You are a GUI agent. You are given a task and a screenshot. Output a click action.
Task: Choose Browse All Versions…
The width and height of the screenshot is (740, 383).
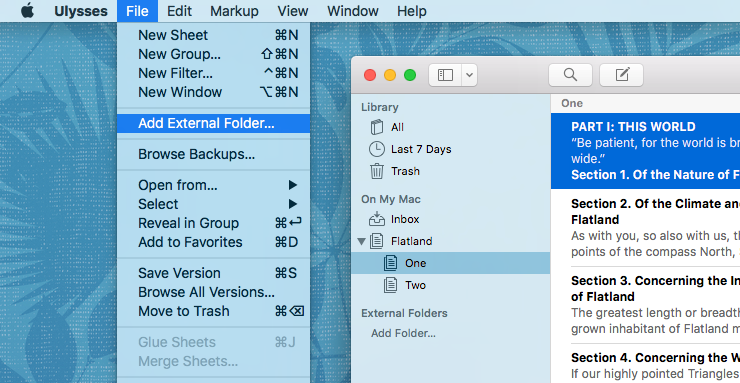(213, 292)
